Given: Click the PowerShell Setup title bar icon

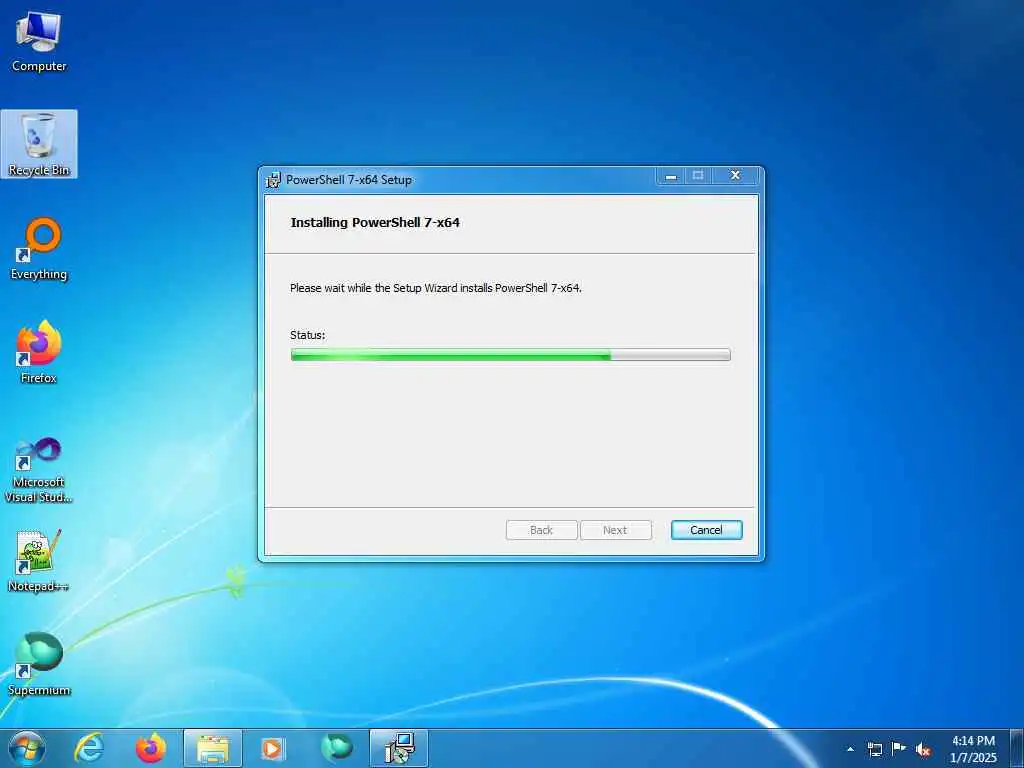Looking at the screenshot, I should tap(273, 180).
